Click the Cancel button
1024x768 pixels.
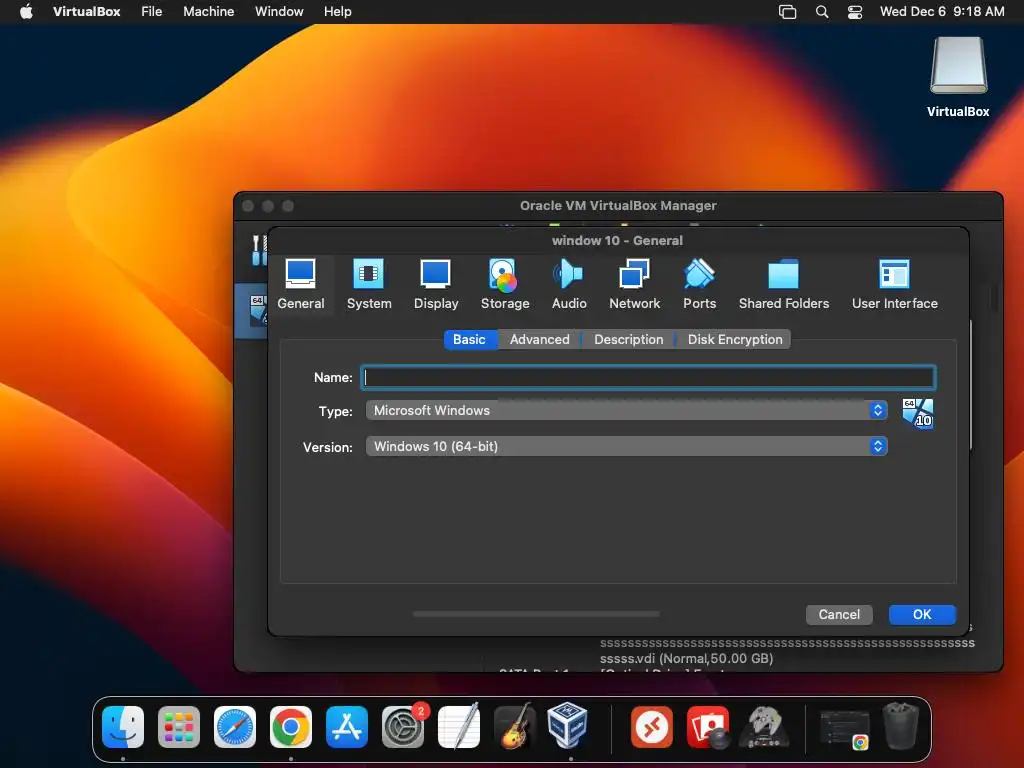point(839,615)
